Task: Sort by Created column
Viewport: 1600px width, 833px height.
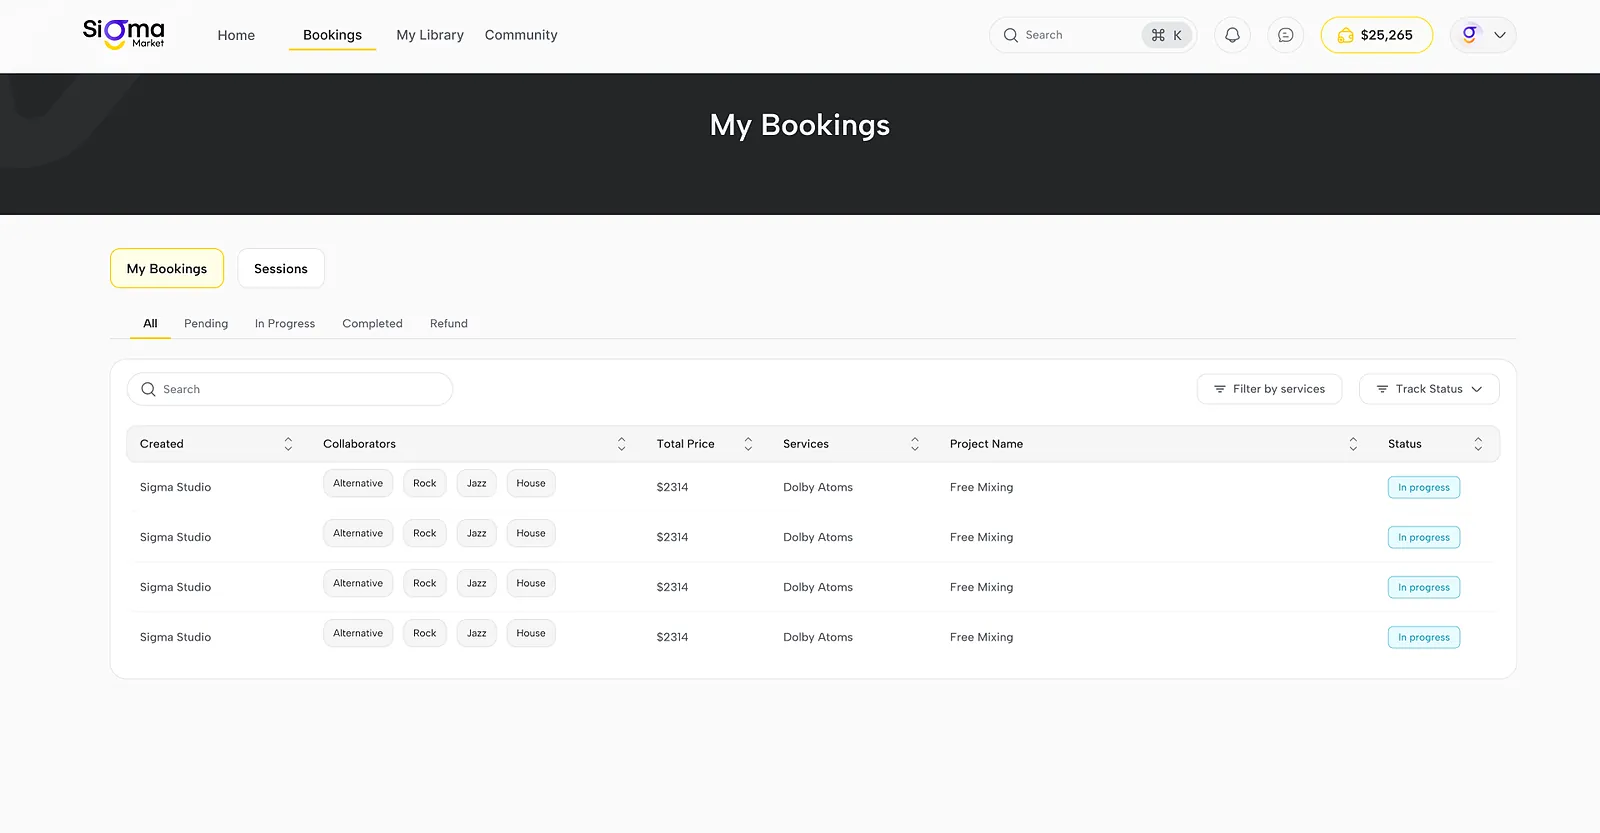Action: tap(288, 444)
